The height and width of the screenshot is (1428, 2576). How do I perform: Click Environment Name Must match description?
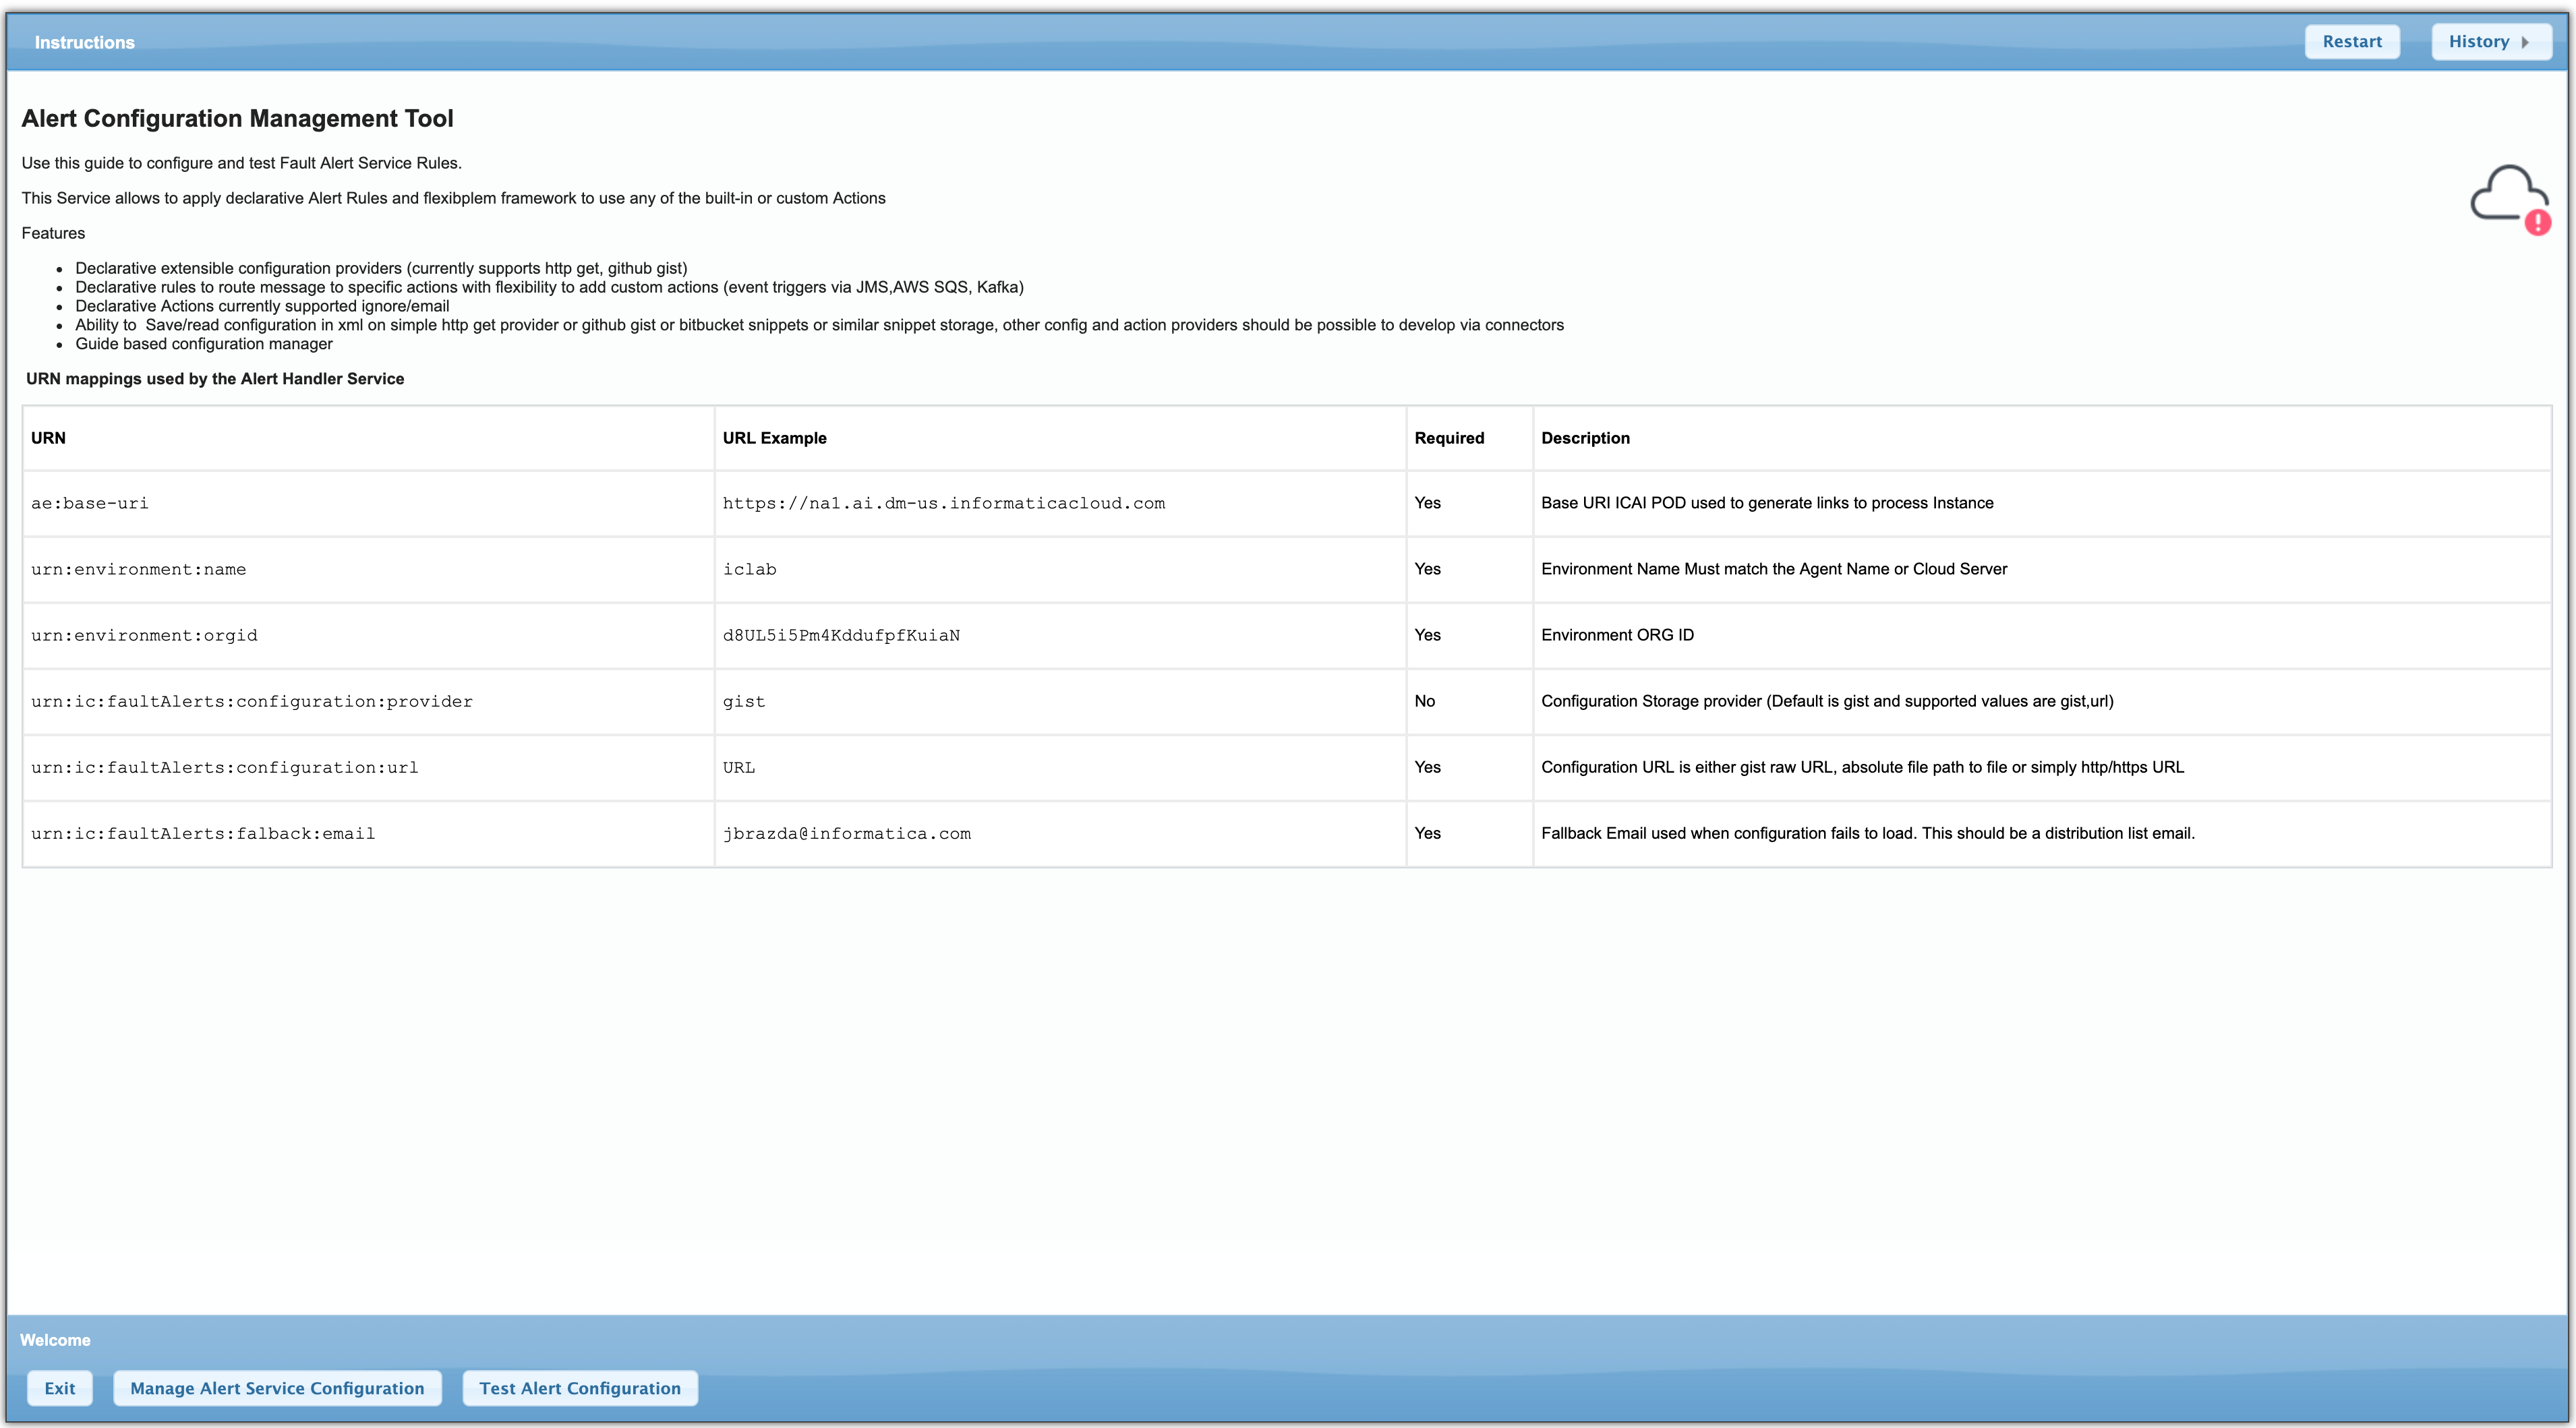point(1774,569)
